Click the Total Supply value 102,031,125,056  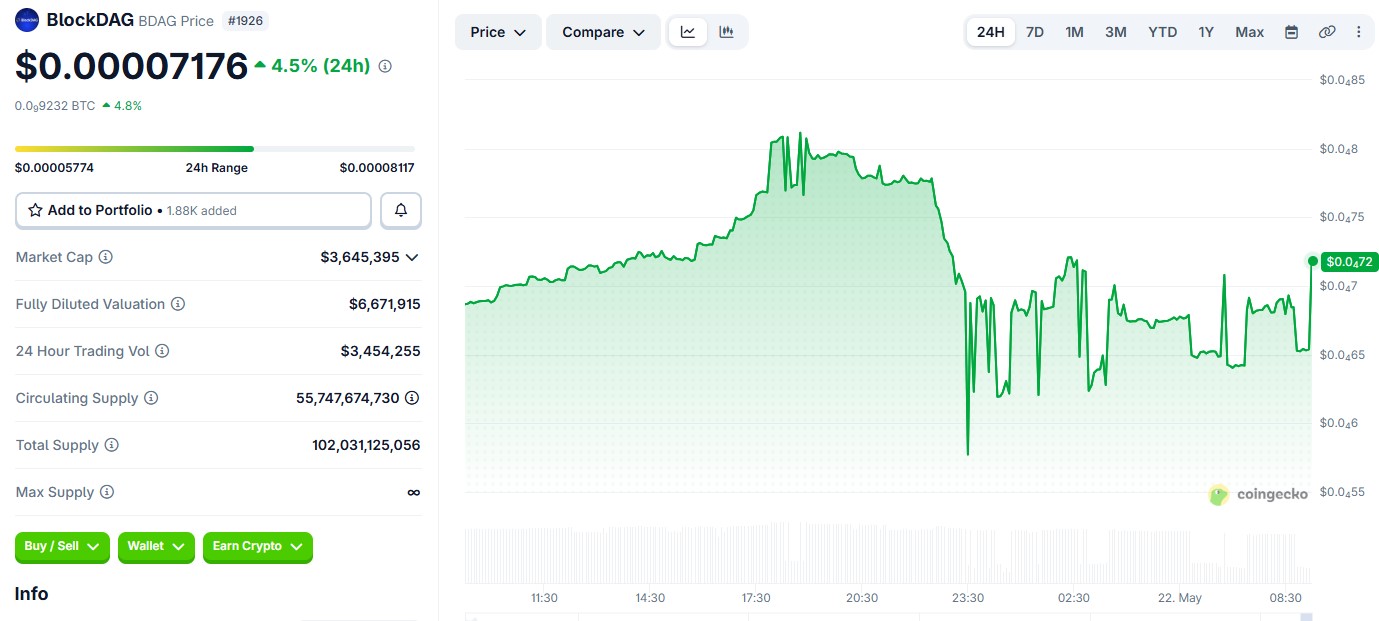tap(366, 445)
